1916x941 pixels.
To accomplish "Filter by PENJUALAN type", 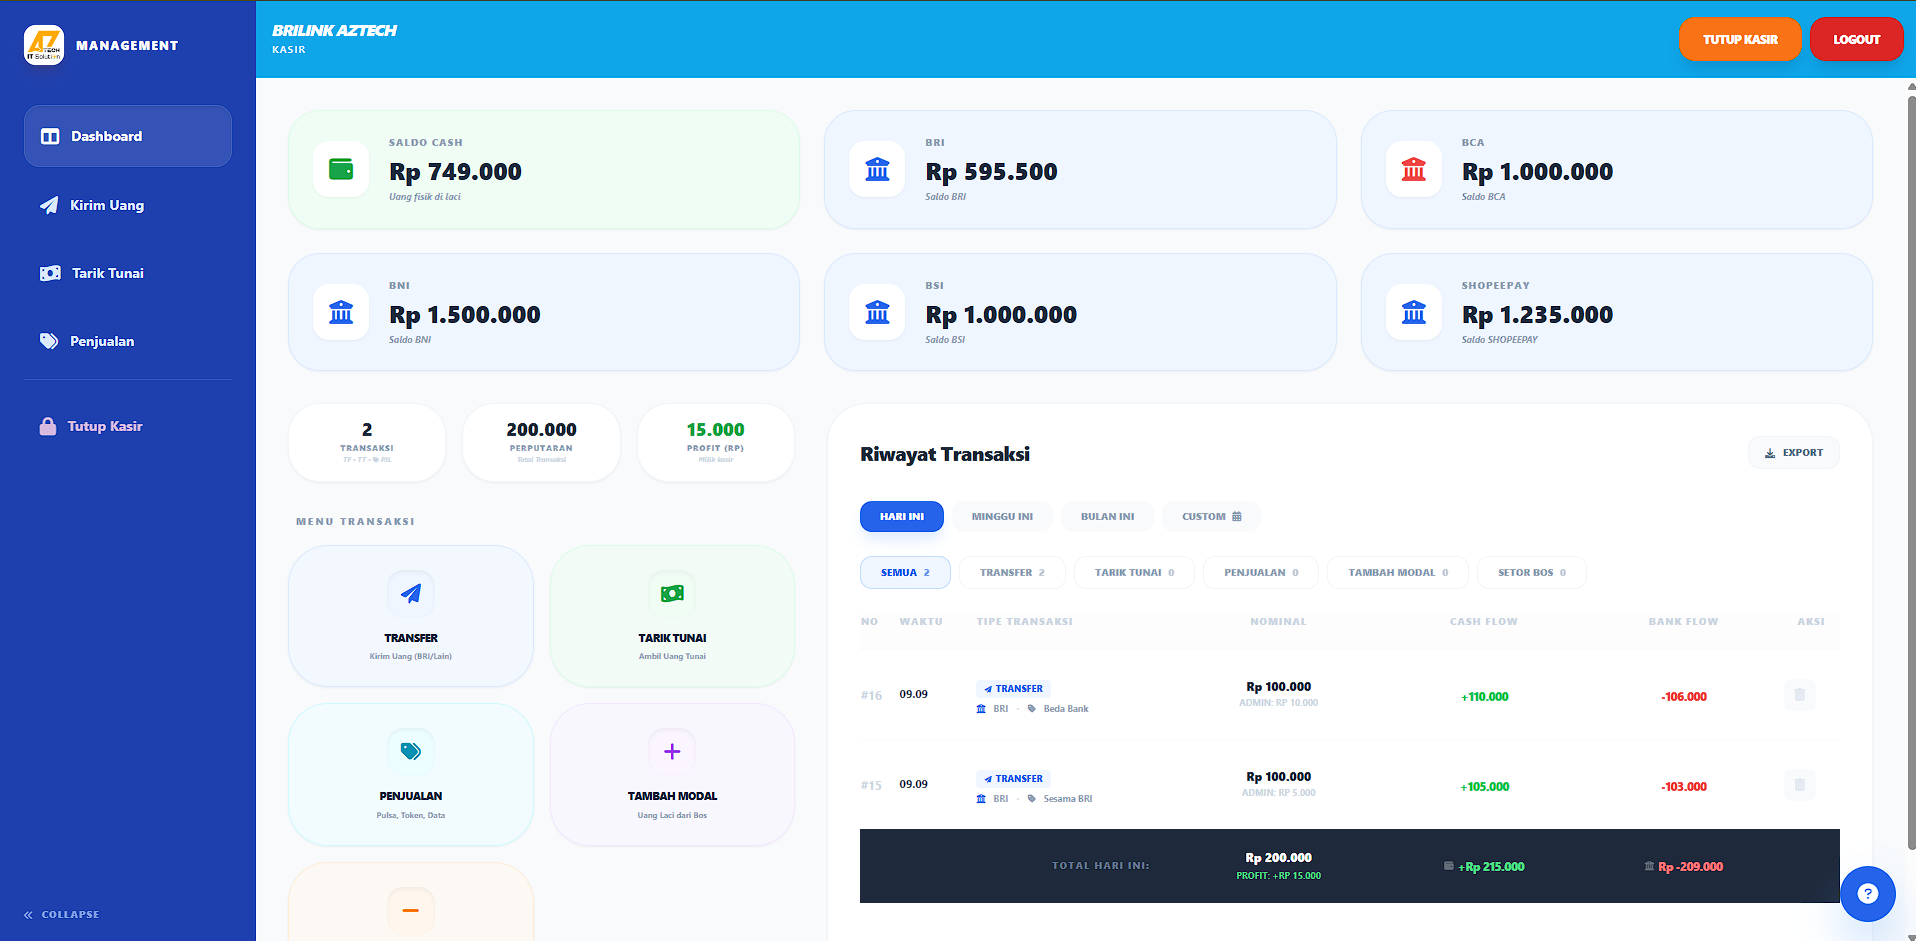I will [x=1261, y=573].
